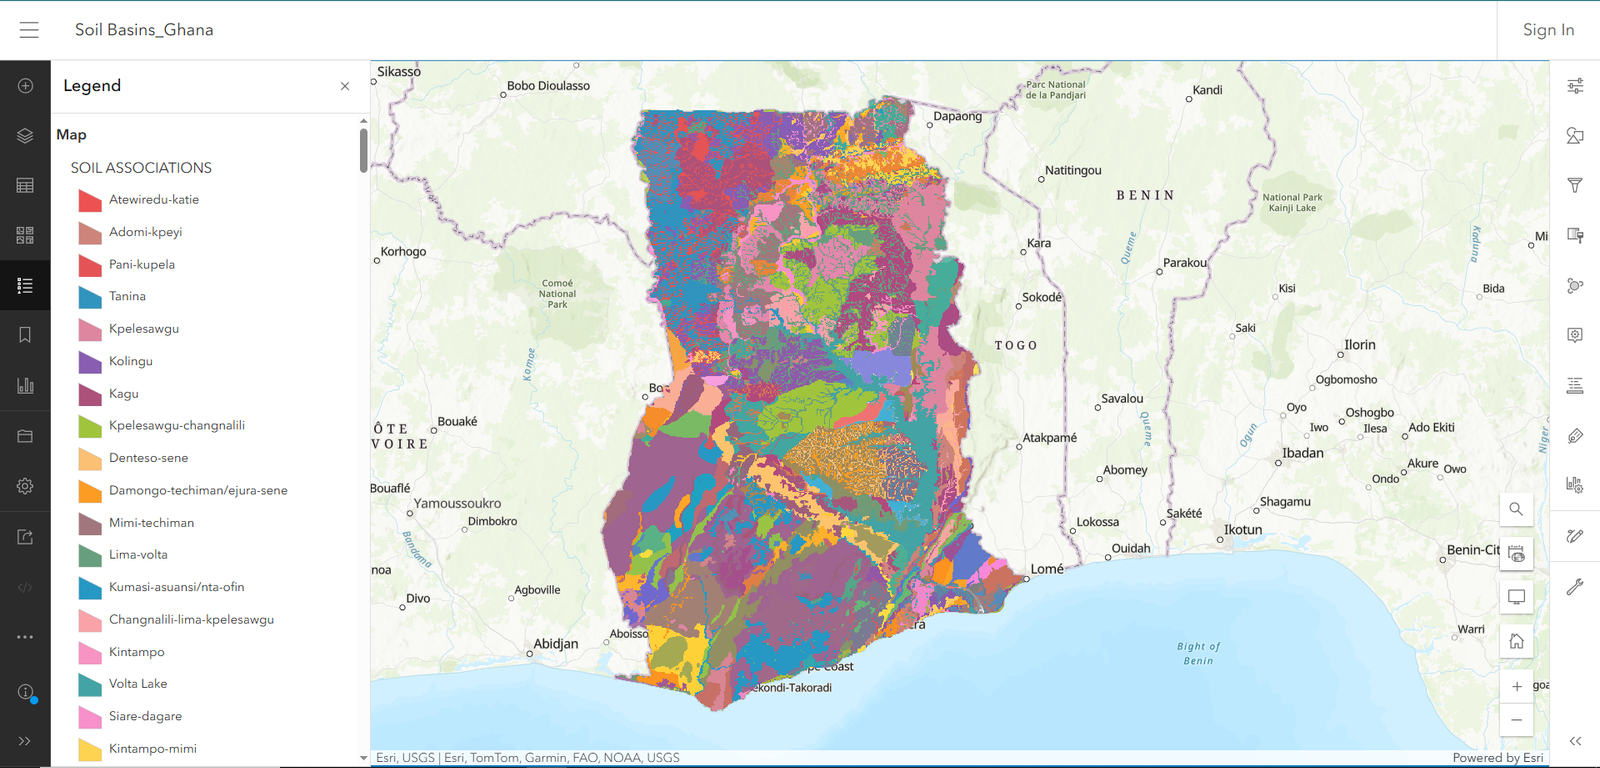This screenshot has height=768, width=1600.
Task: Open the Layers panel in left toolbar
Action: coord(25,136)
